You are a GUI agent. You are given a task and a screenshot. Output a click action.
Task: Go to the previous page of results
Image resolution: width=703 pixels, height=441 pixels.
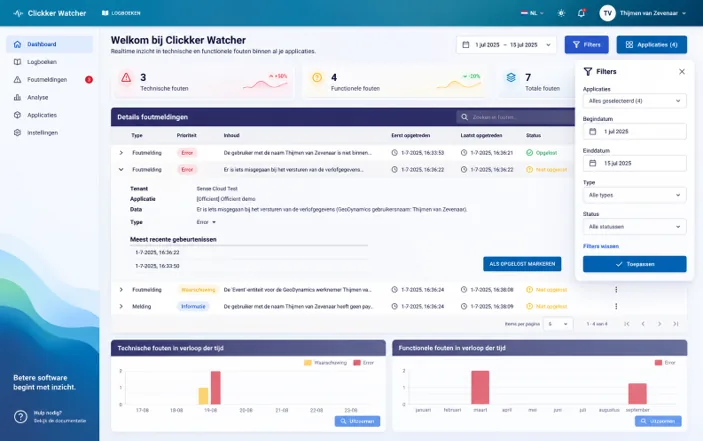(x=643, y=324)
